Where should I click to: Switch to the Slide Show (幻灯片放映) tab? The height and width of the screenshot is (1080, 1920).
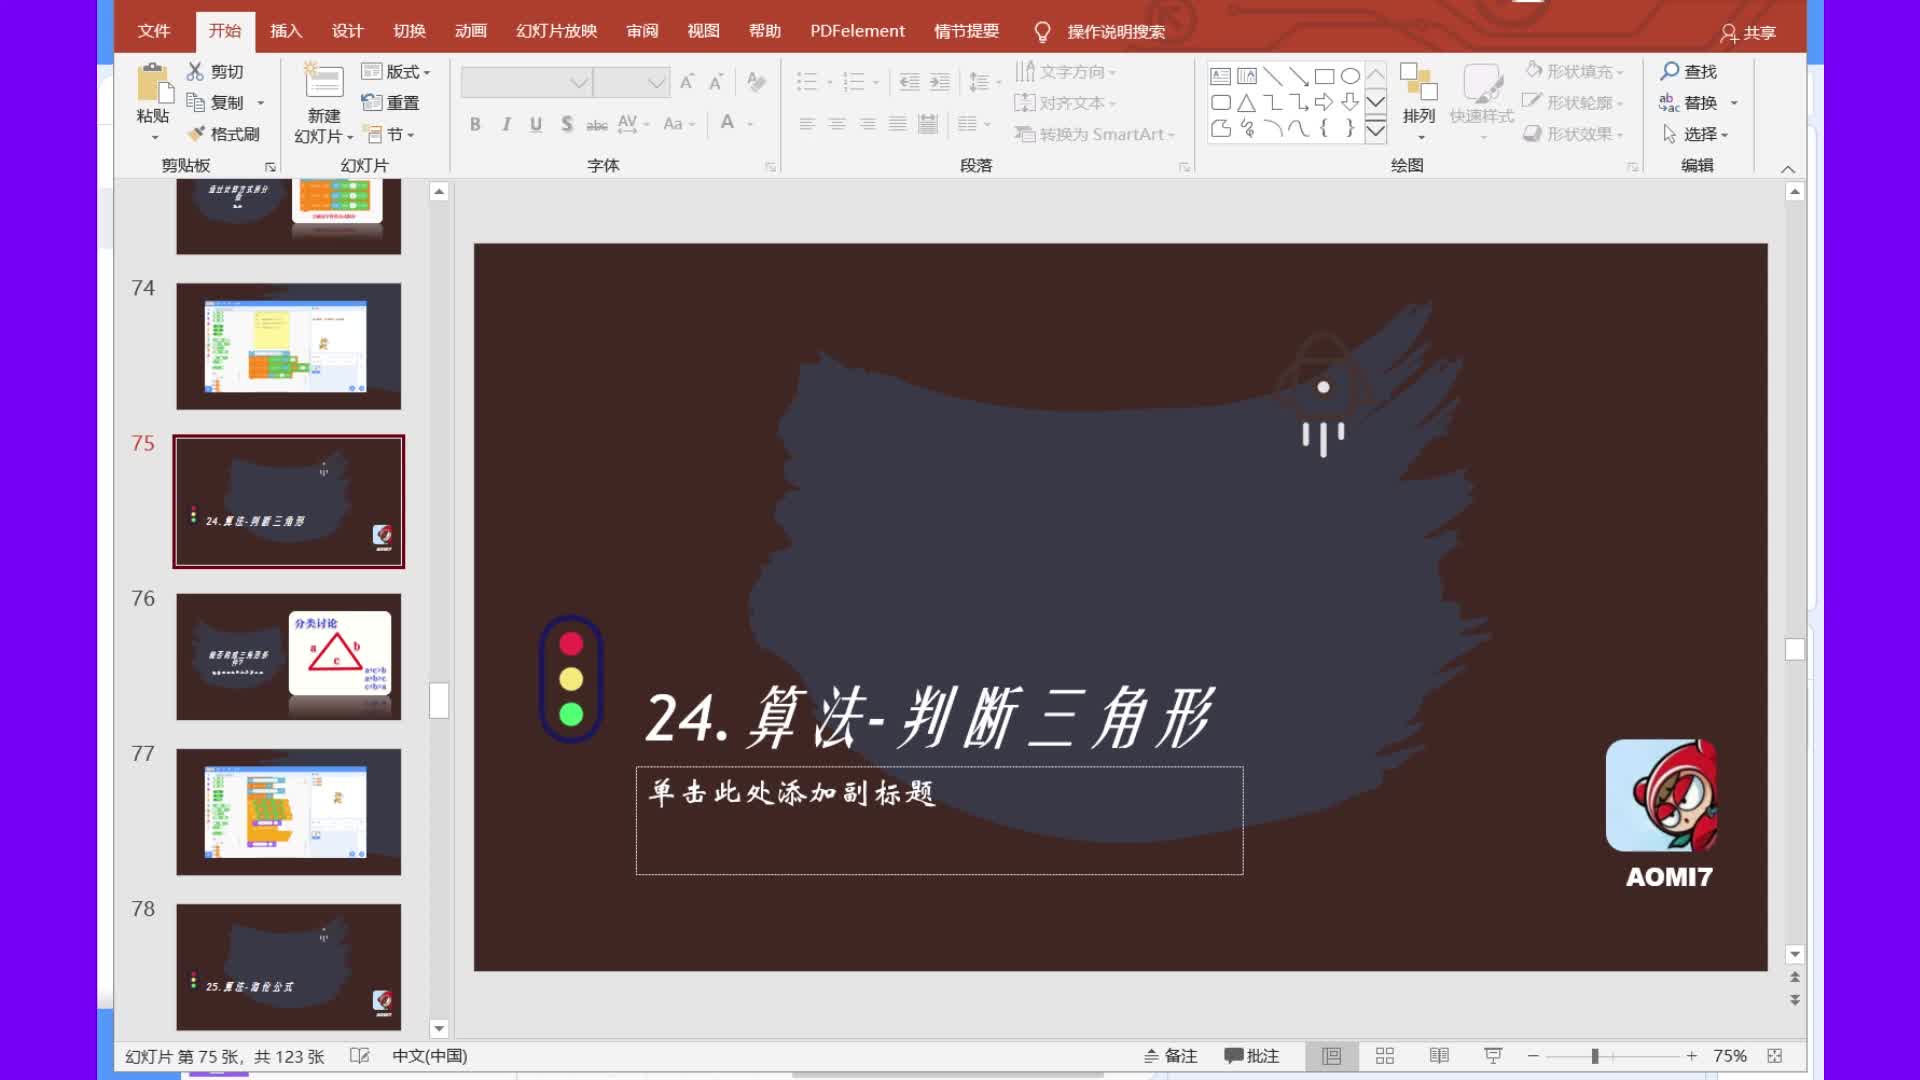[x=556, y=31]
